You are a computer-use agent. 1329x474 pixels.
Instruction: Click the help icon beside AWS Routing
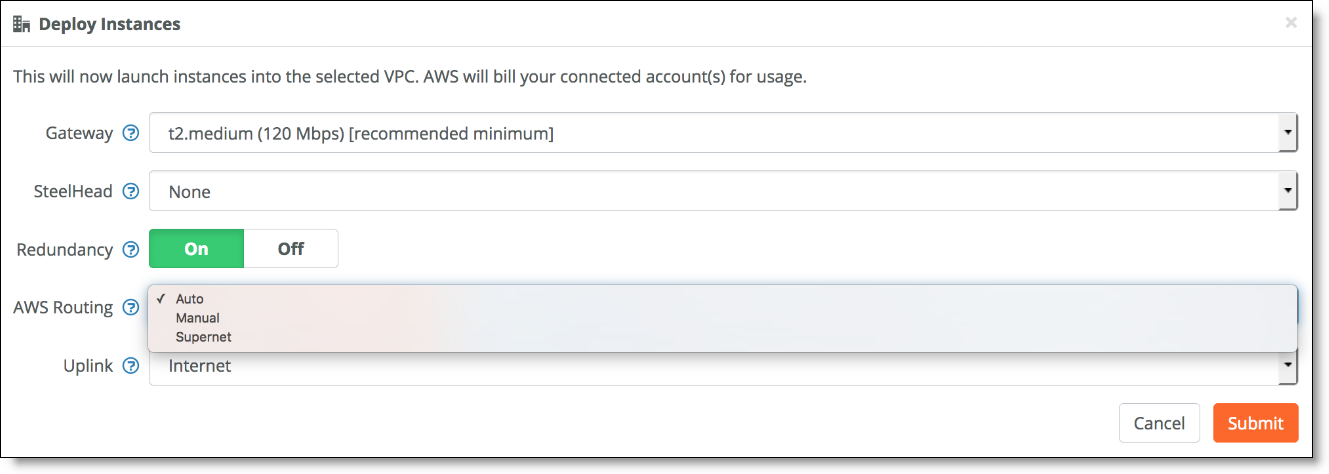[x=130, y=307]
